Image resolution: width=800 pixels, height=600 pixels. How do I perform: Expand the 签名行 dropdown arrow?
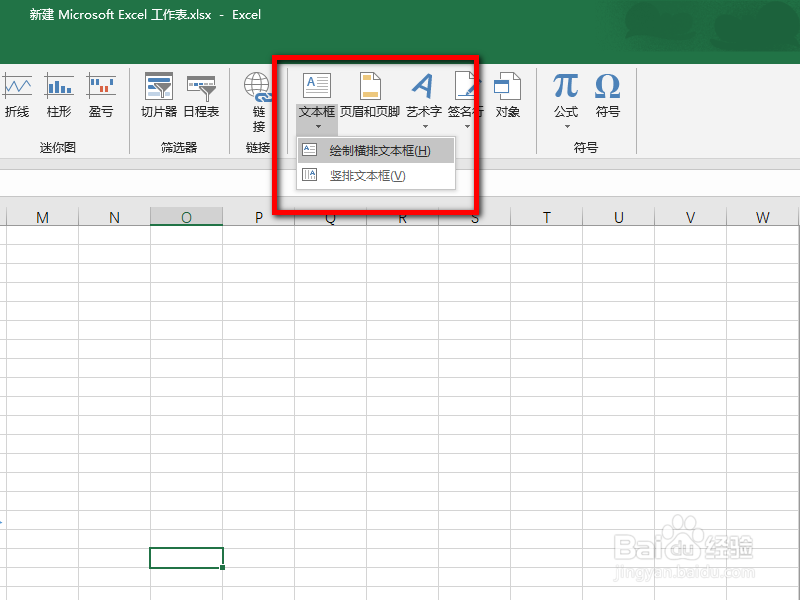(467, 126)
